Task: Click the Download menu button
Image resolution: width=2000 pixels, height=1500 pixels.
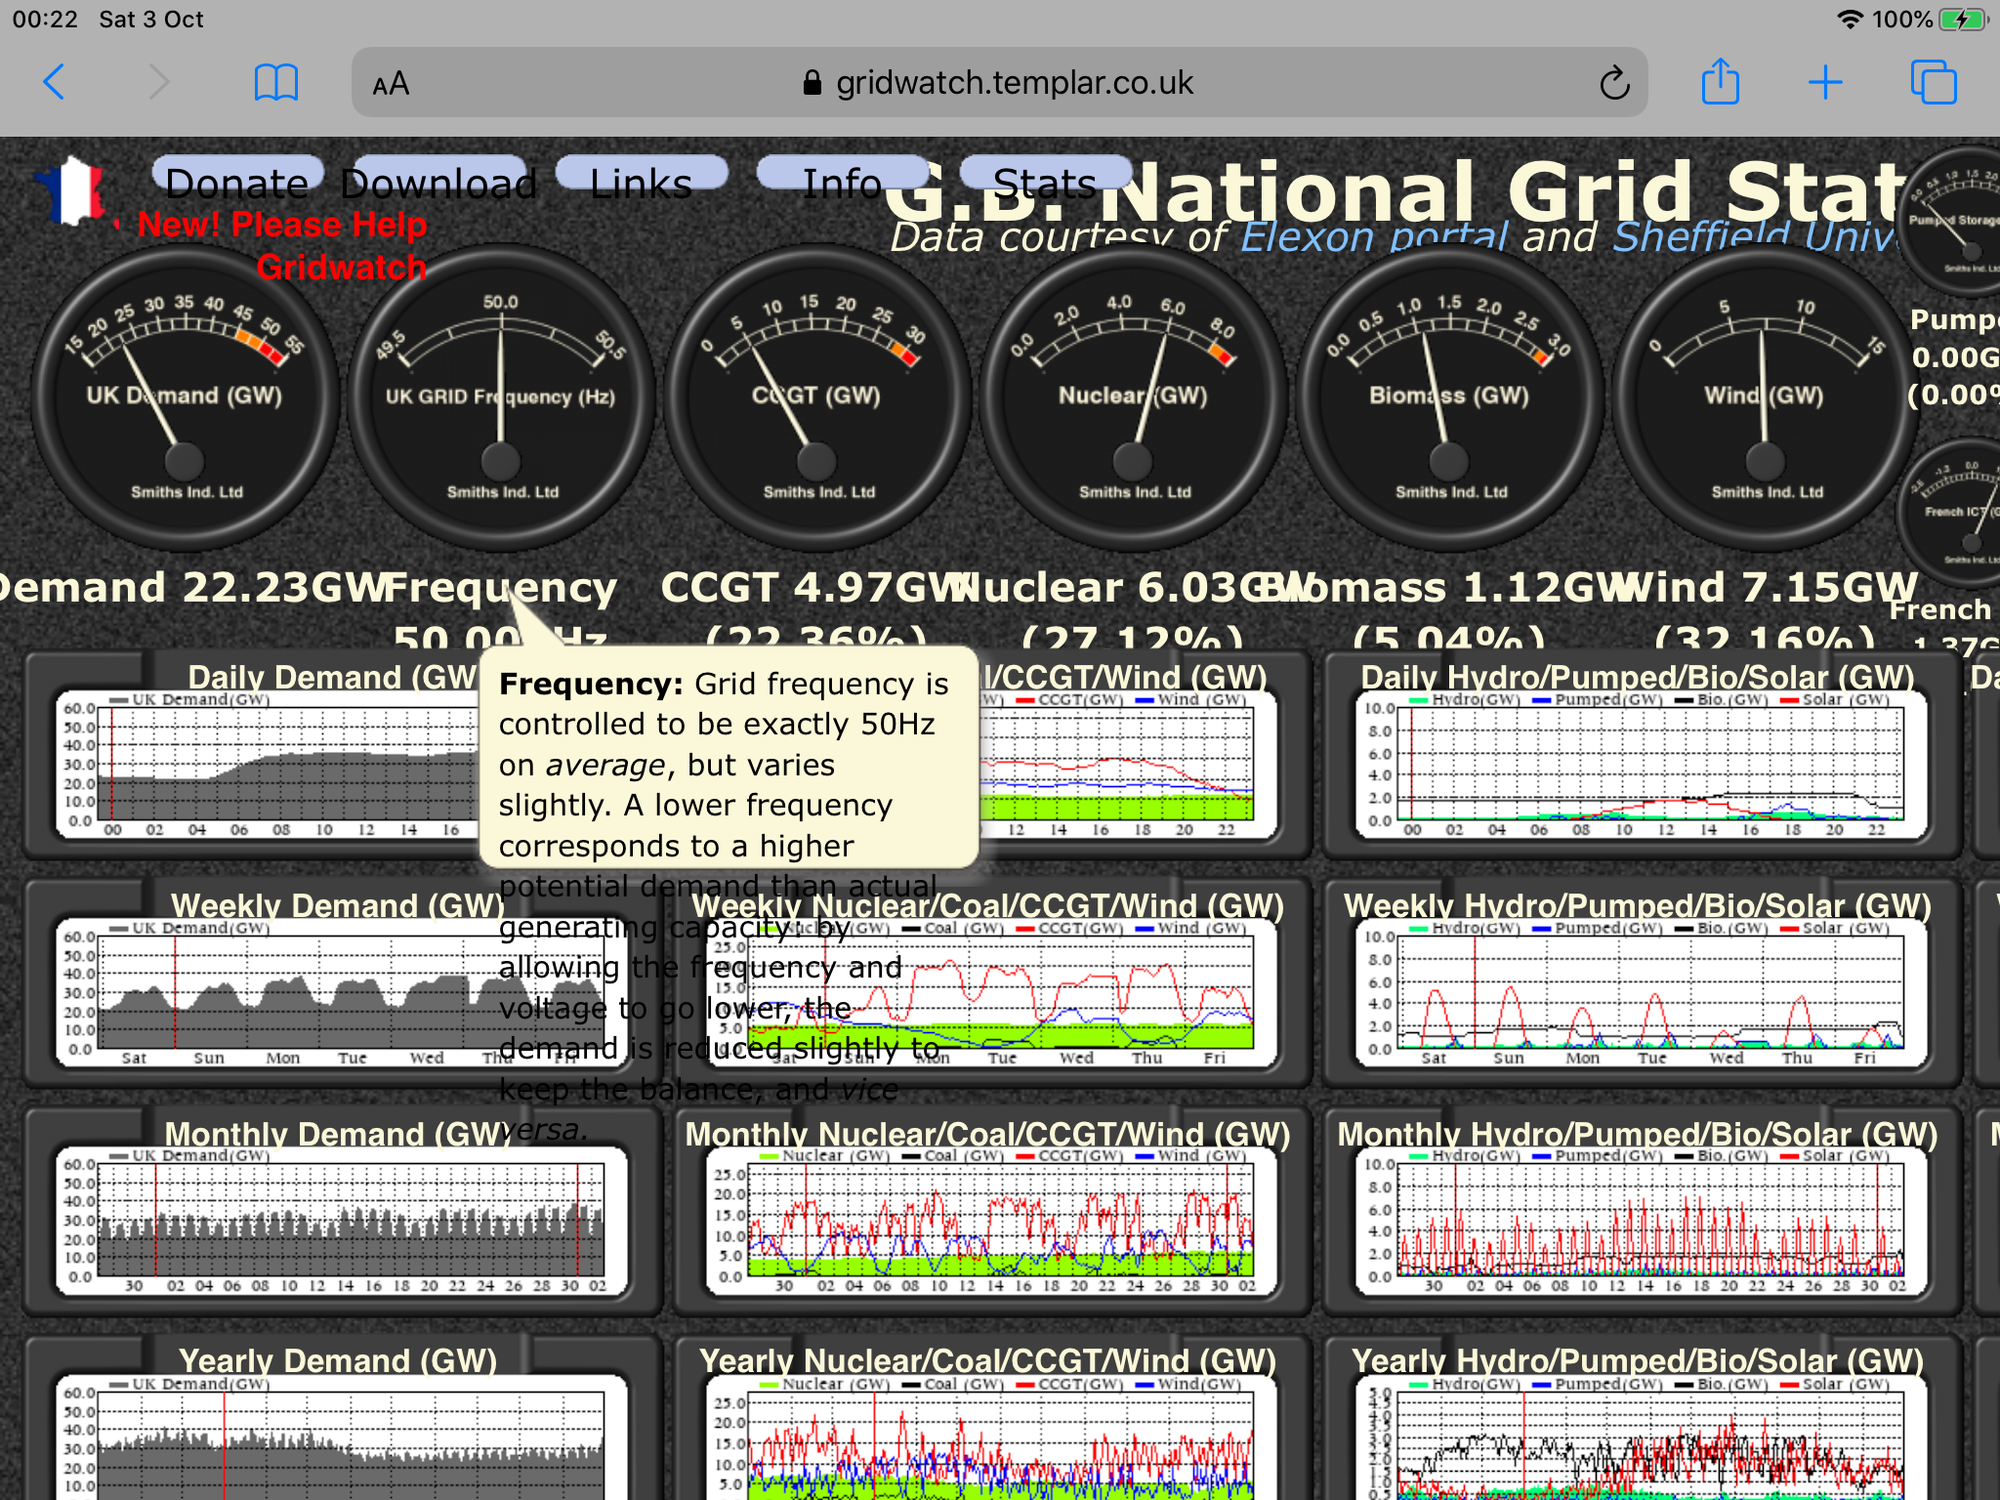Action: pos(439,177)
